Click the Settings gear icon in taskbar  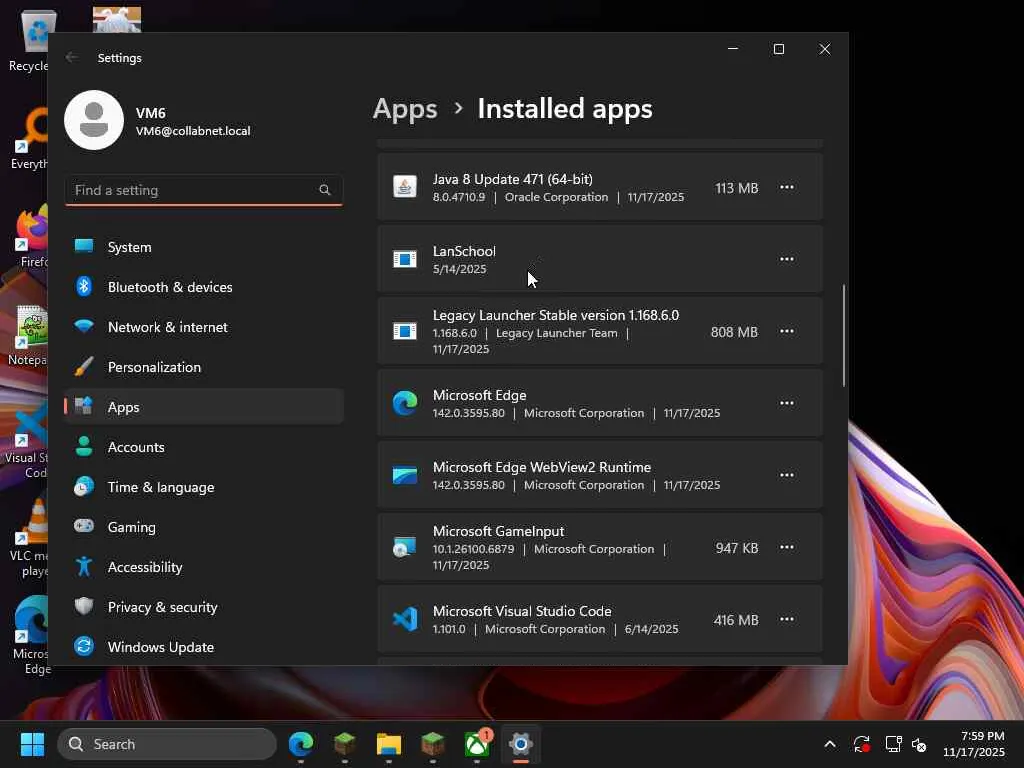pyautogui.click(x=520, y=744)
